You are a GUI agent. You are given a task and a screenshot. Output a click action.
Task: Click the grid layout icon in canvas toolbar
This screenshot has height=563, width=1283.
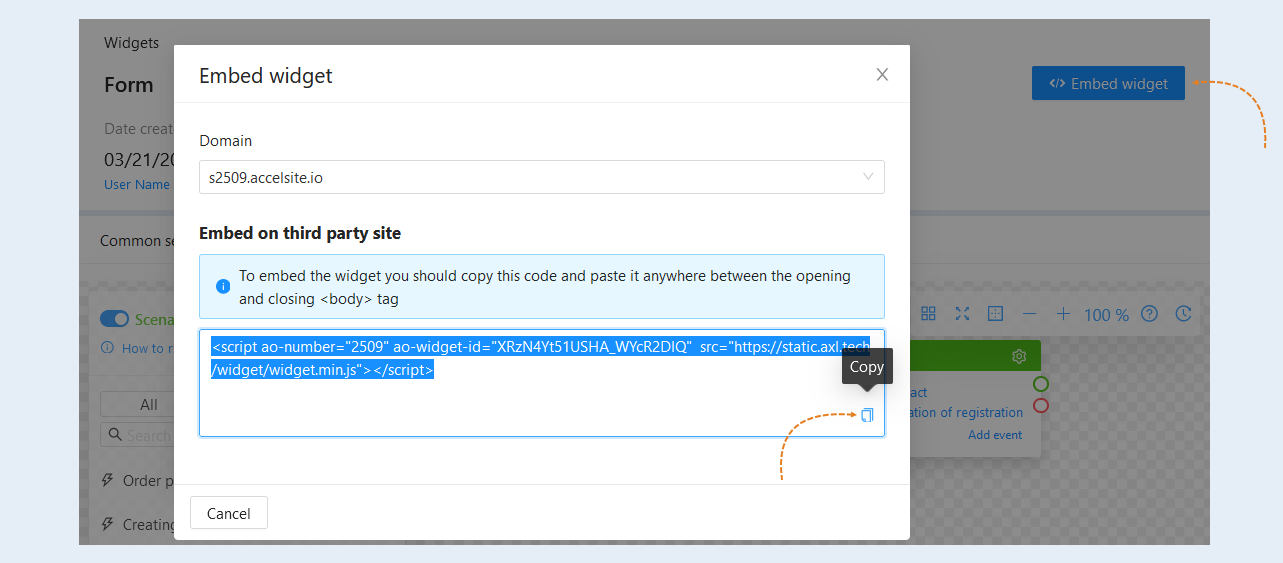pos(929,314)
